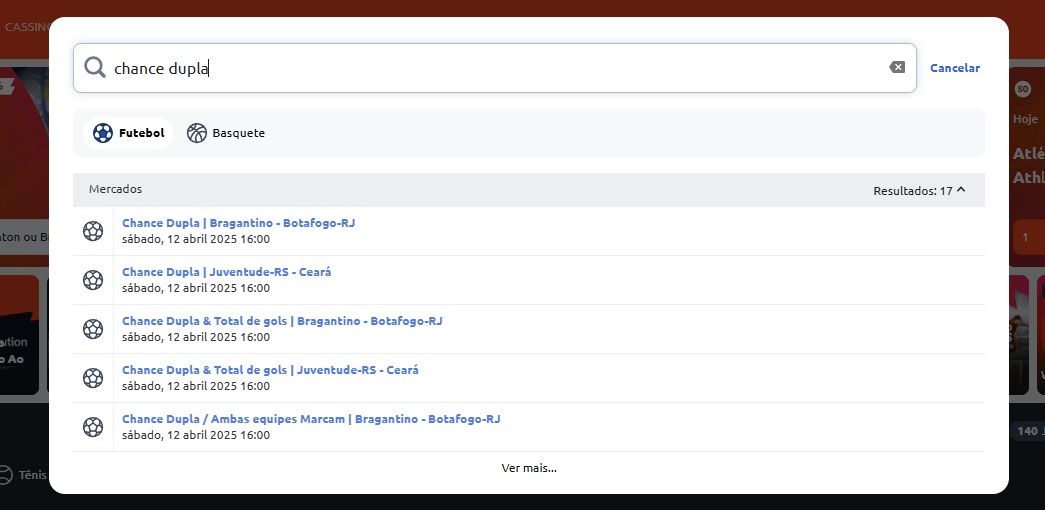Expand more results with Ver mais...

(529, 468)
